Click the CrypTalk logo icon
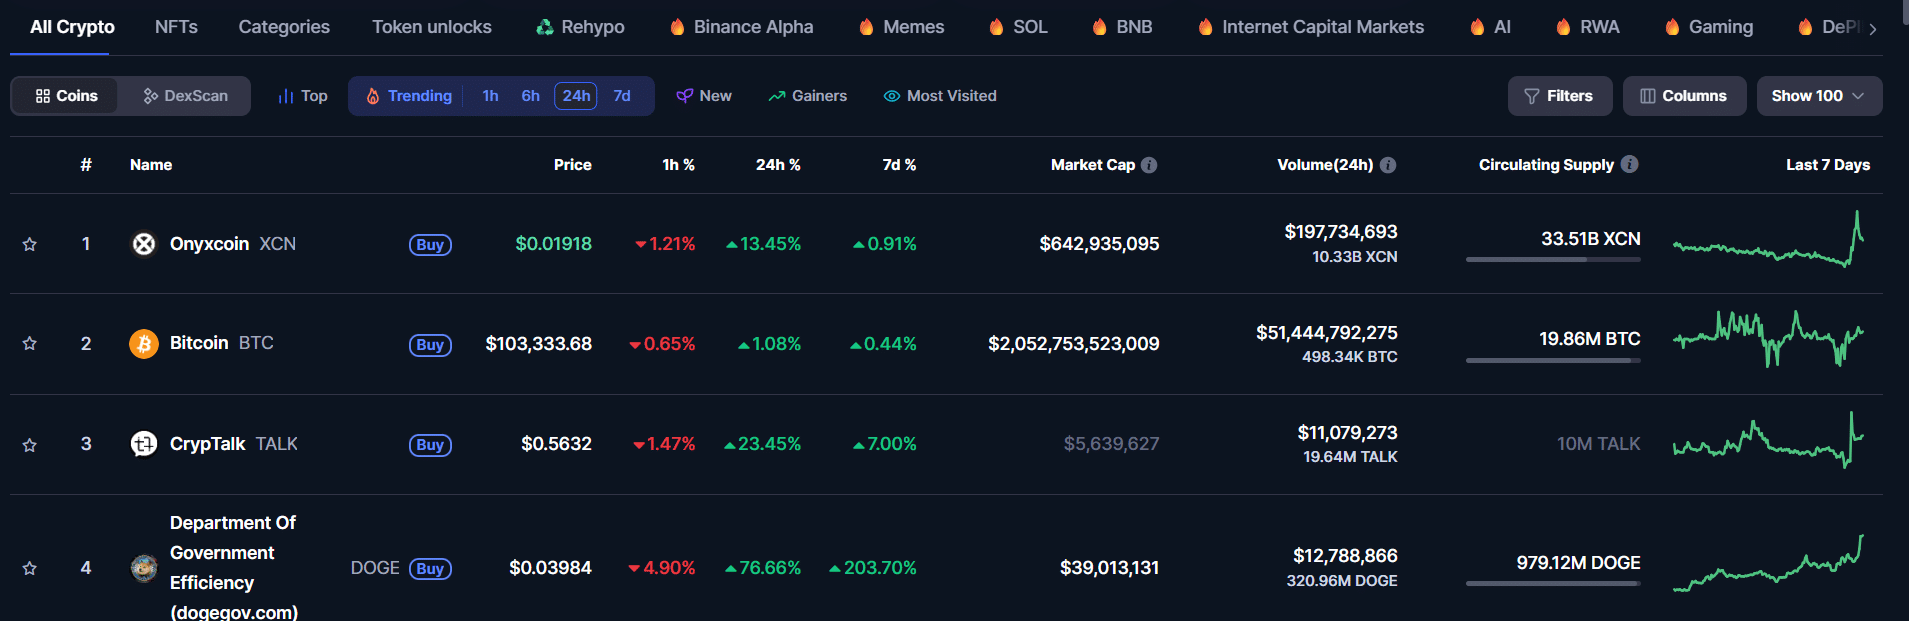Image resolution: width=1909 pixels, height=621 pixels. (144, 444)
